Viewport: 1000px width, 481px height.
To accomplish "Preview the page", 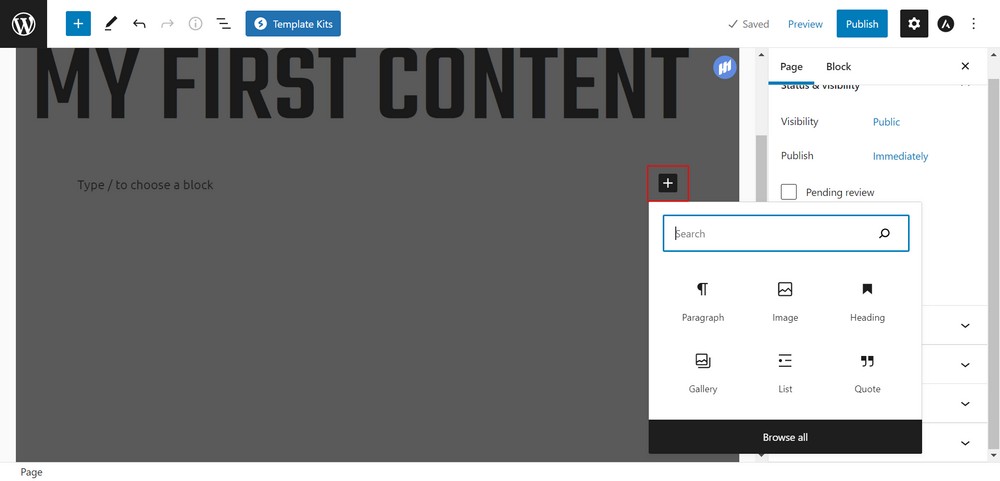I will tap(805, 24).
